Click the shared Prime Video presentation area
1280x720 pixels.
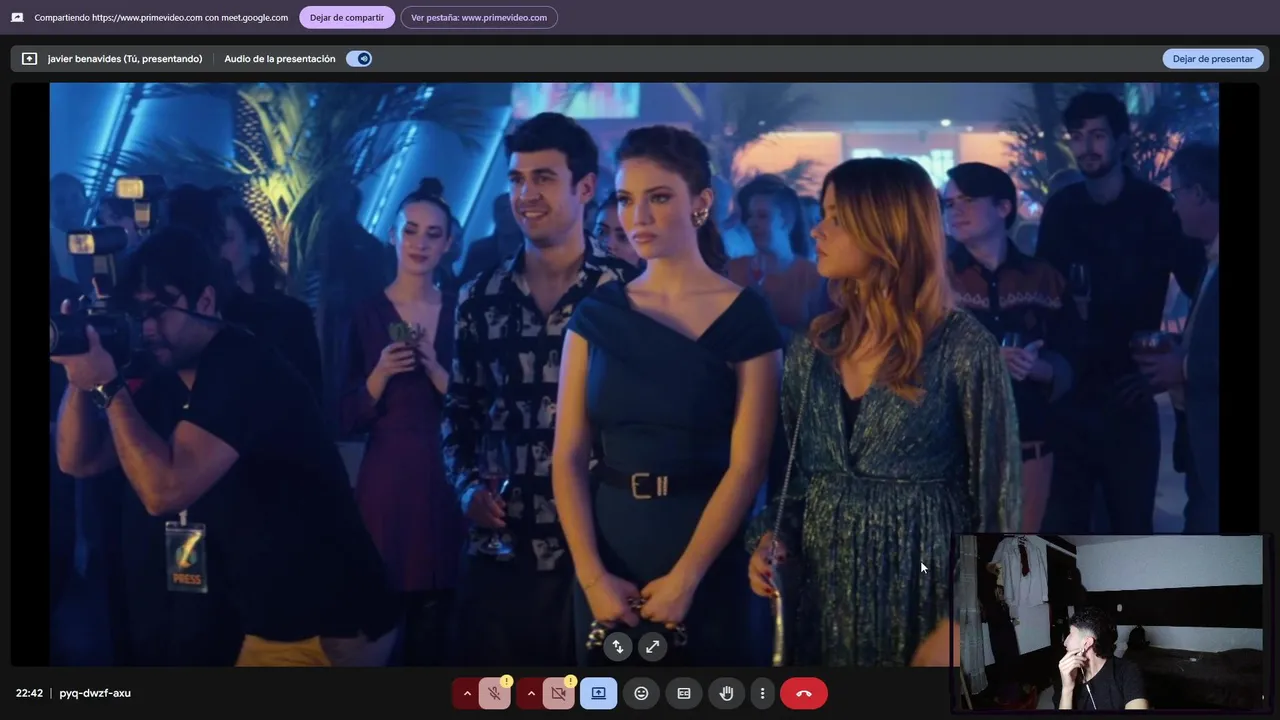tap(634, 374)
